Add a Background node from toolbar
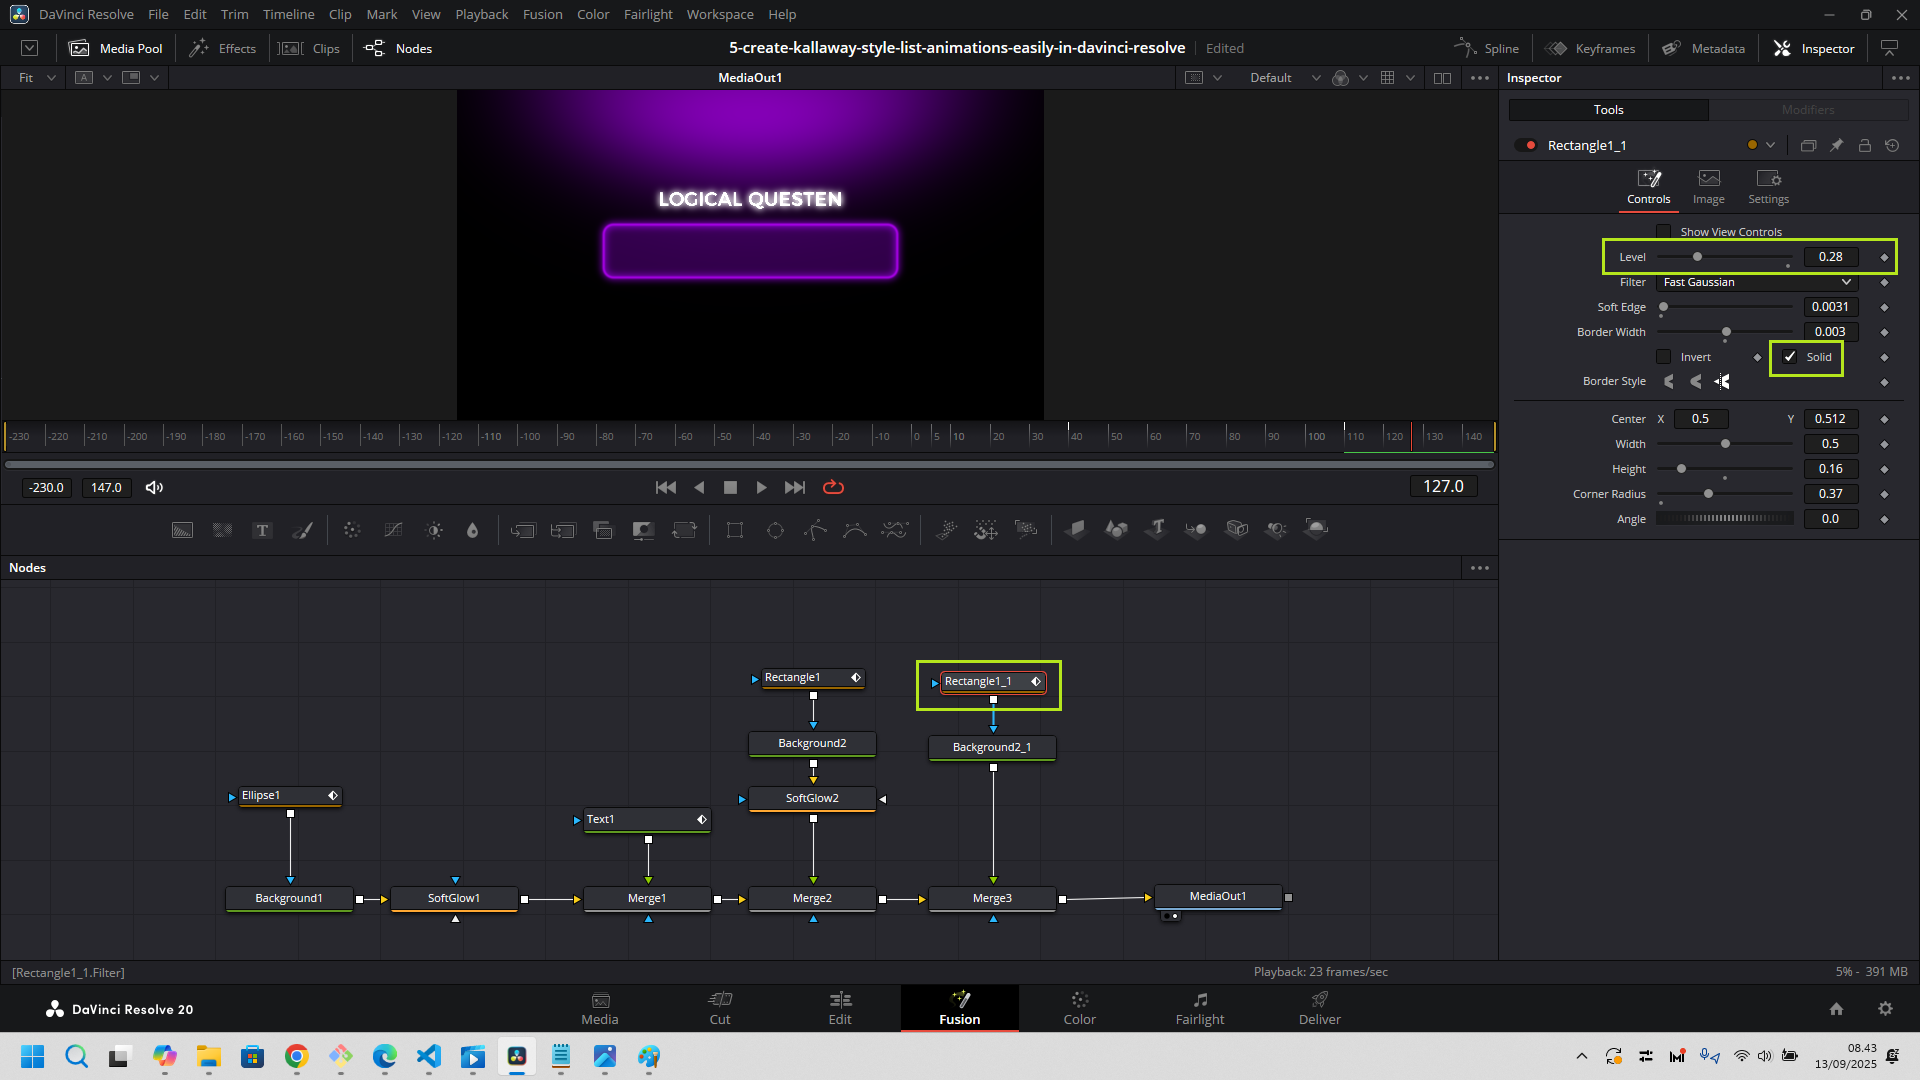1920x1080 pixels. point(182,530)
